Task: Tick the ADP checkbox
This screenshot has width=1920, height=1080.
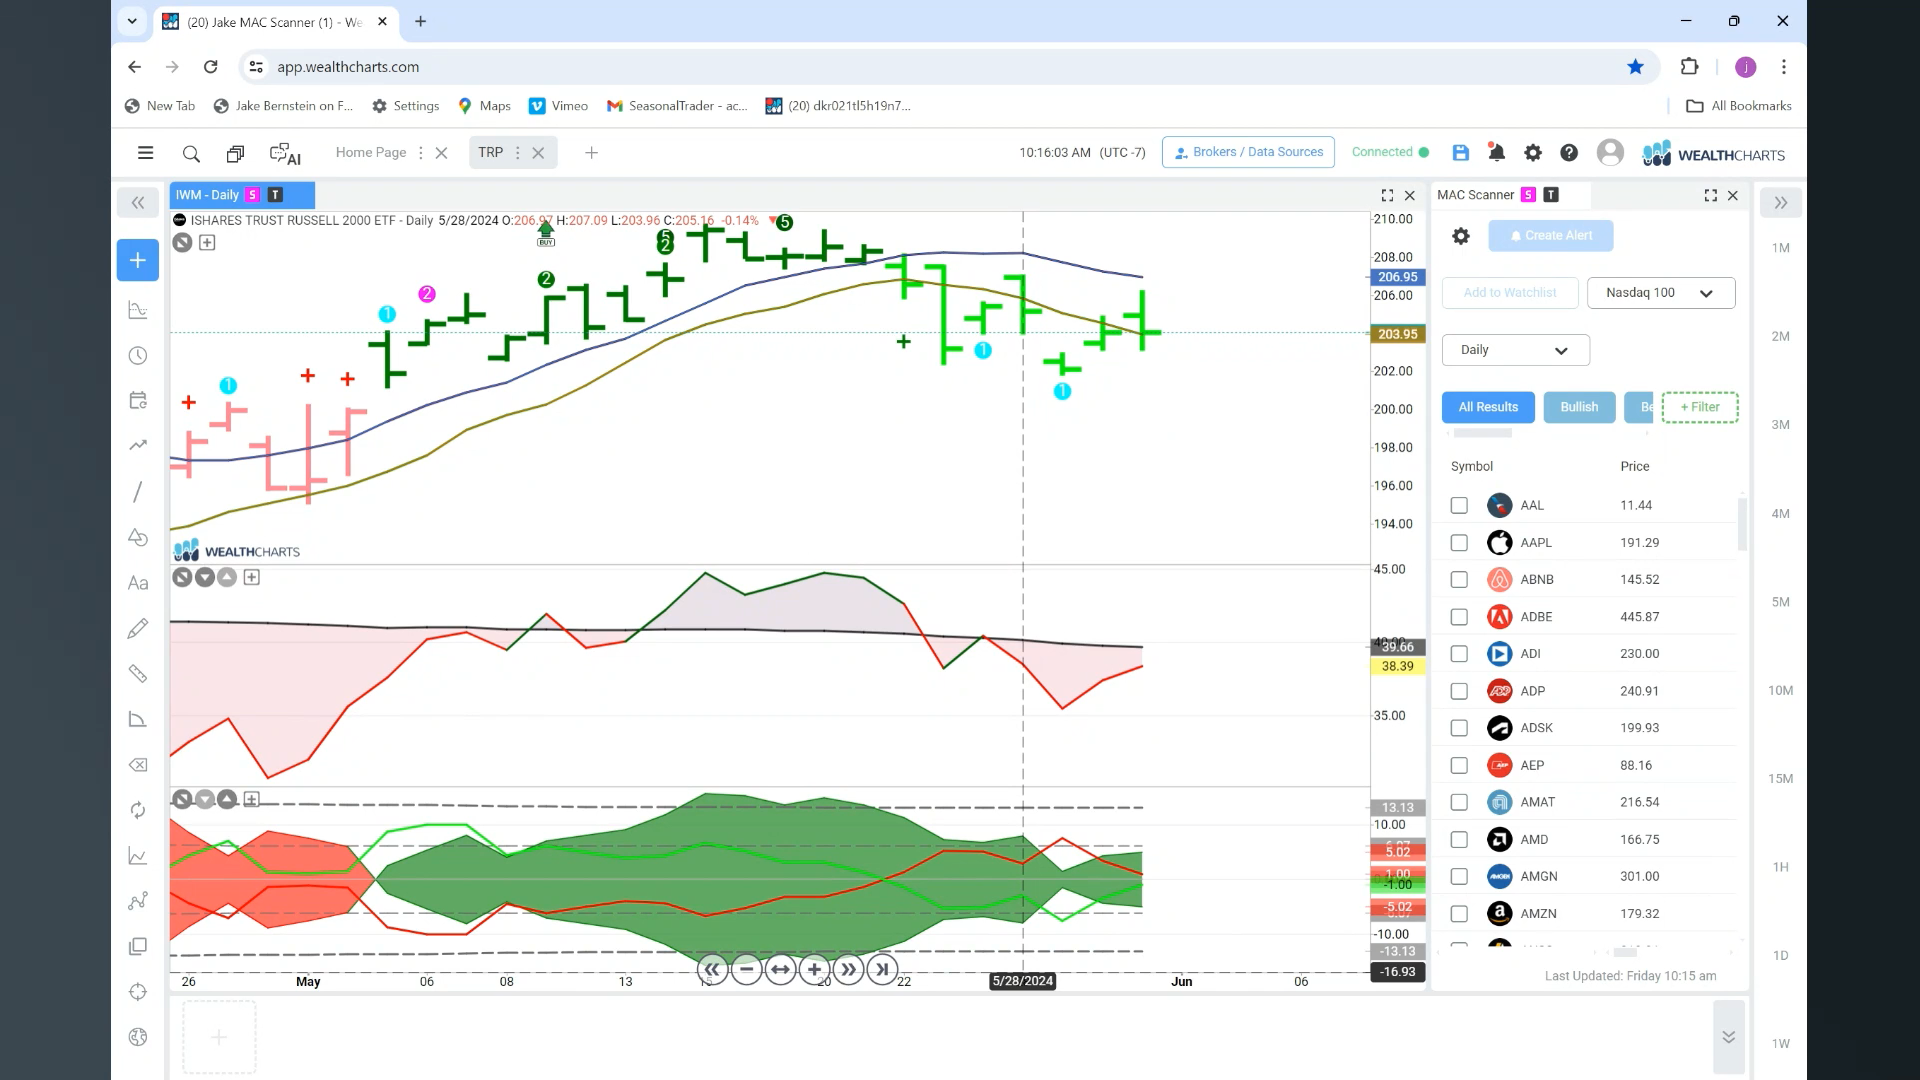Action: pyautogui.click(x=1459, y=691)
